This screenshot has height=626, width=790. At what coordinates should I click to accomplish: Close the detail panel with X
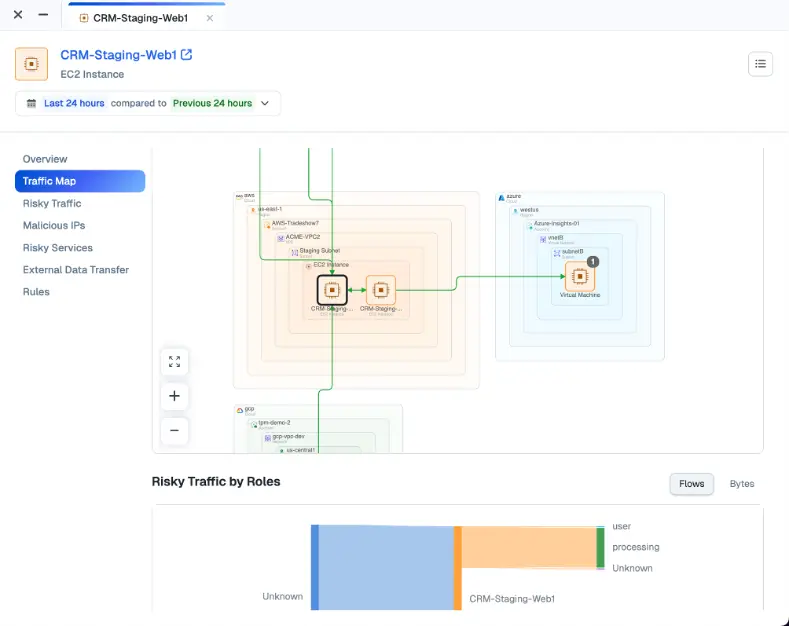point(18,15)
